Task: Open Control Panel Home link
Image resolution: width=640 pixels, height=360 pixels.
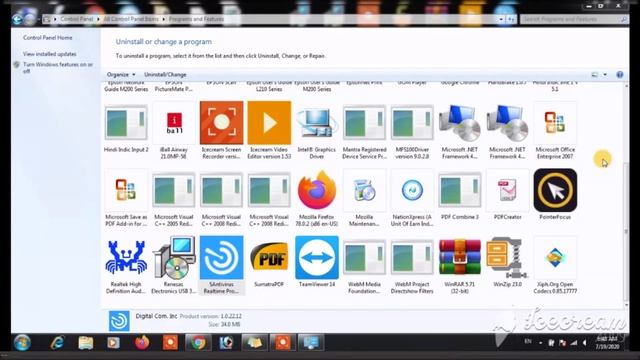Action: [x=48, y=38]
